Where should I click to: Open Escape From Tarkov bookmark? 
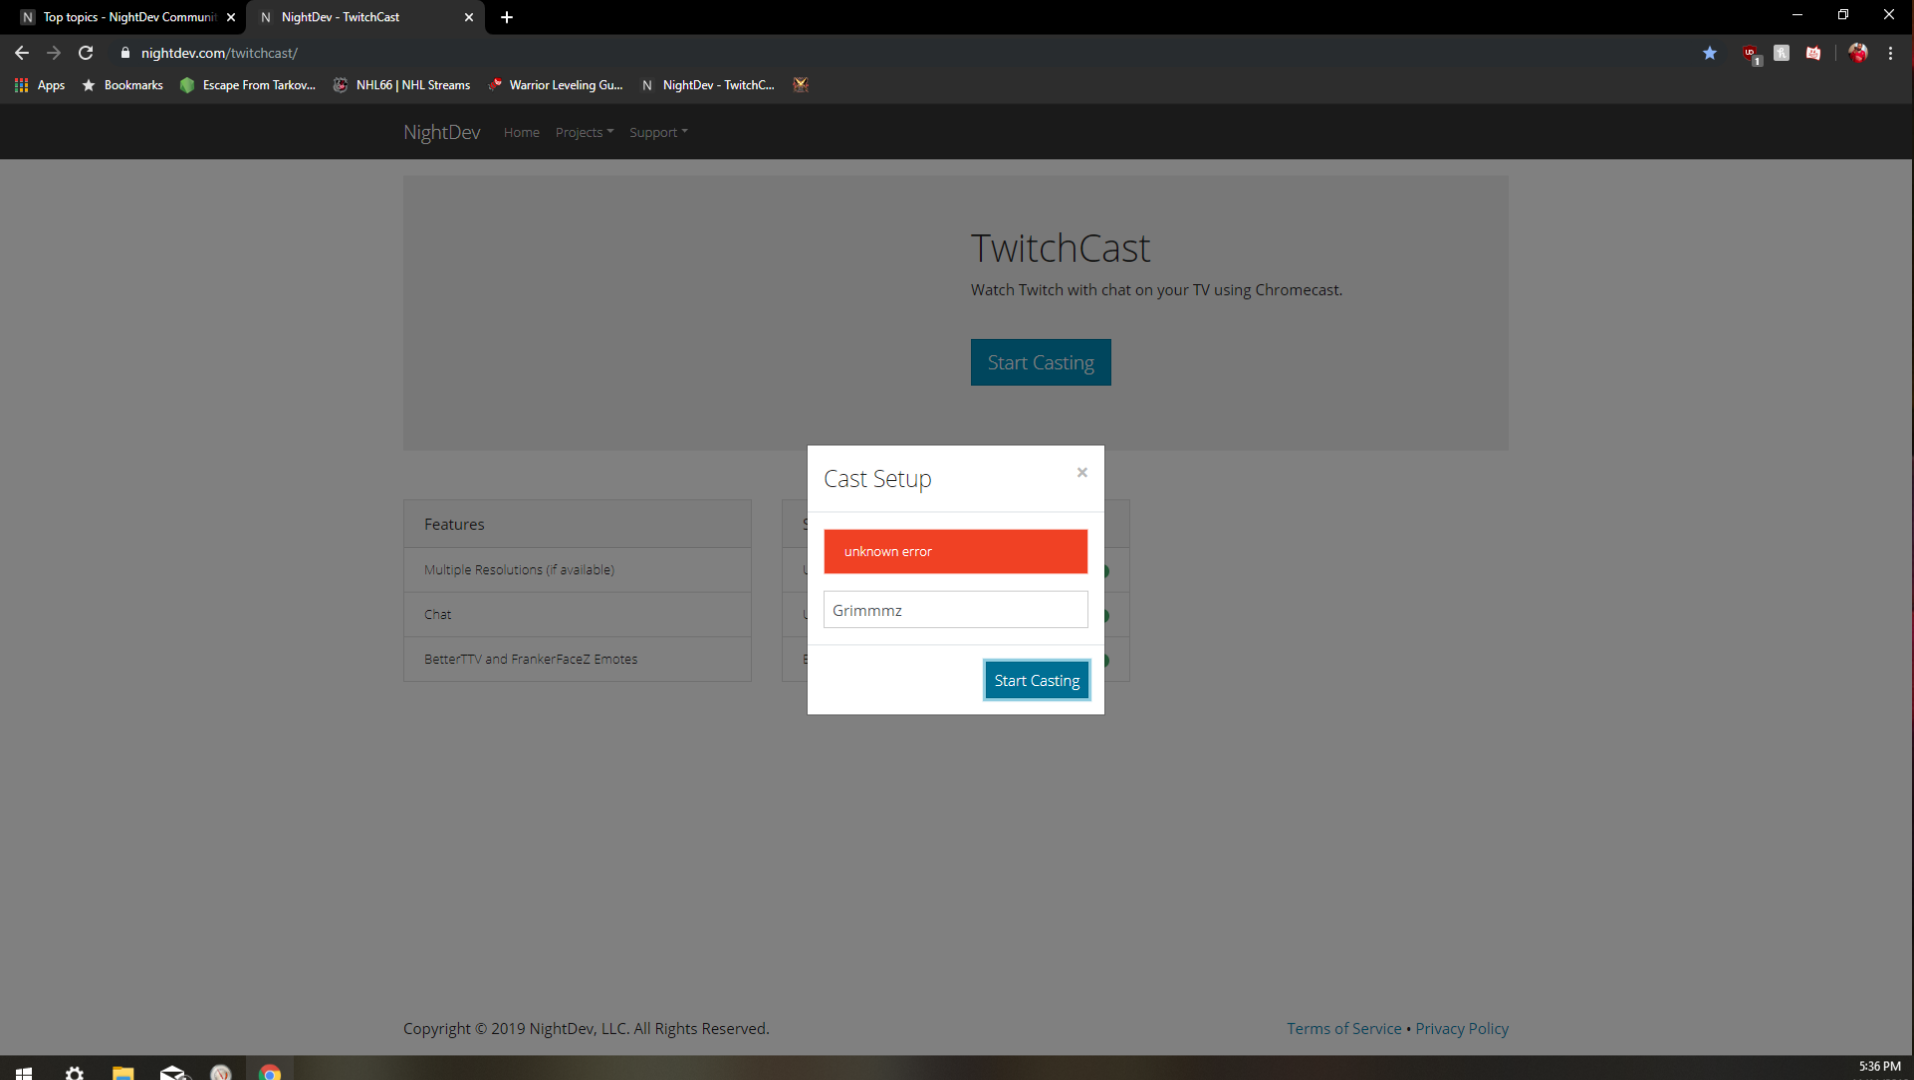tap(248, 85)
